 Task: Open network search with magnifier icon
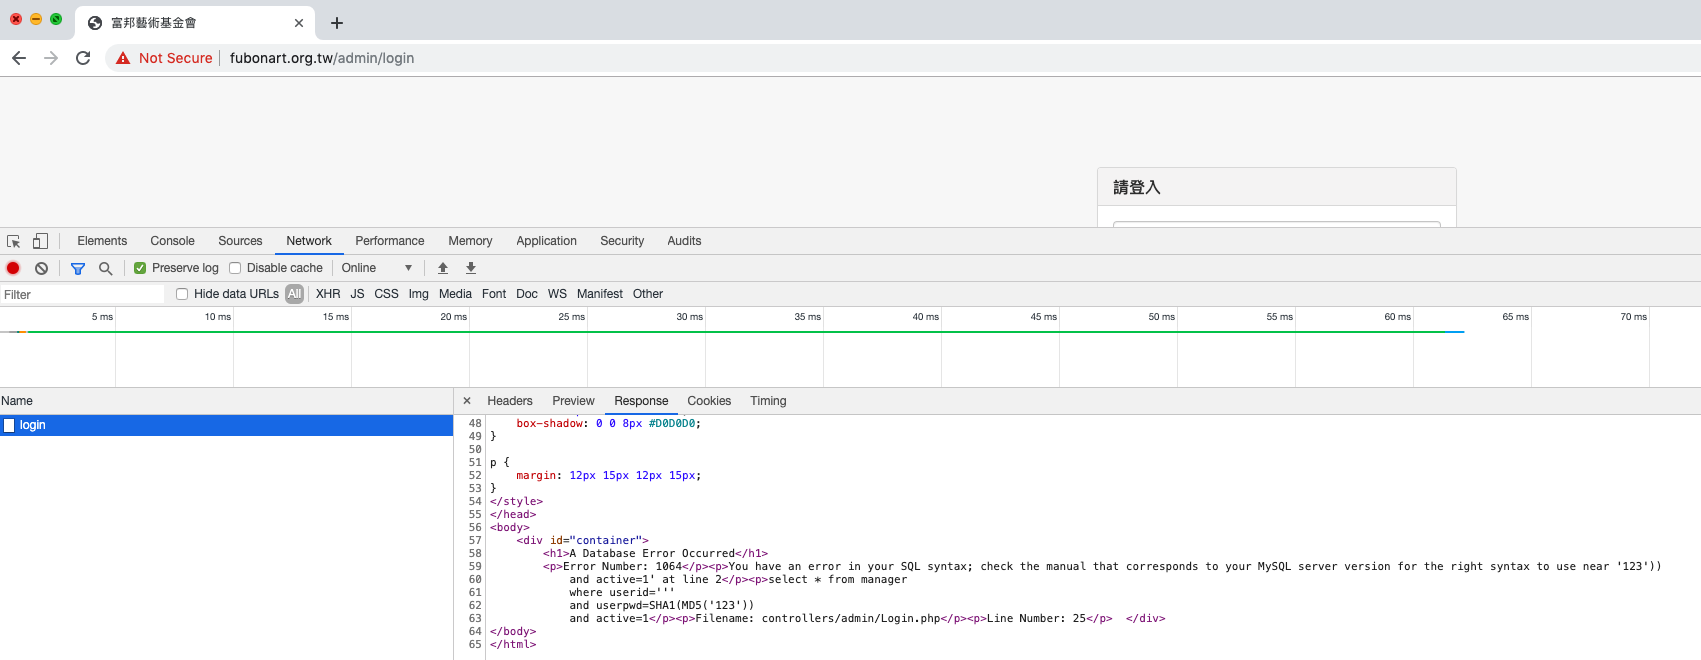coord(105,268)
